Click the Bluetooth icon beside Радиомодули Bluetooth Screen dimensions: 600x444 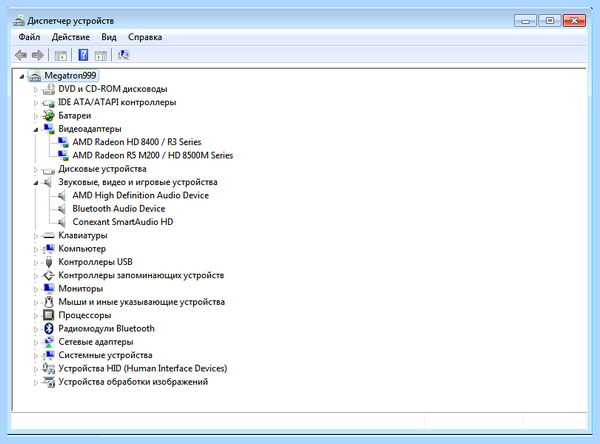pos(49,328)
